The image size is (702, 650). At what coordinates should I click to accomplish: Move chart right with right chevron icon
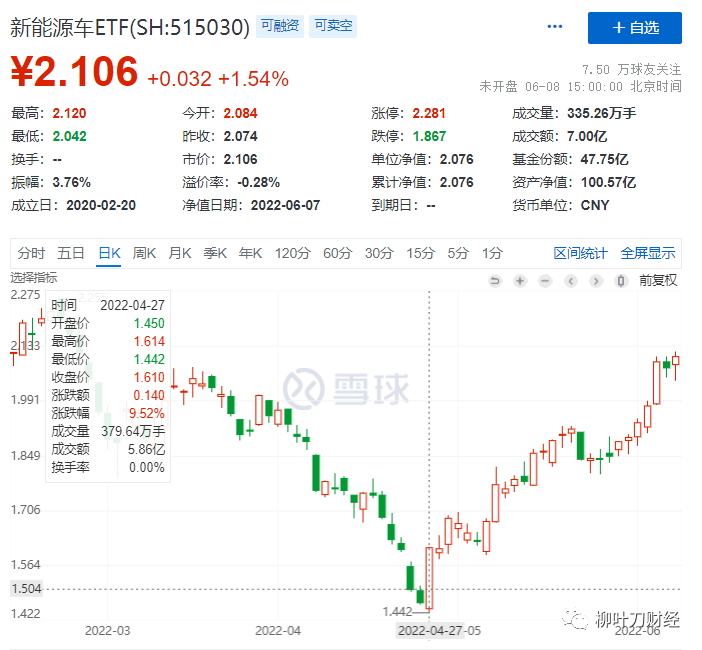click(595, 281)
